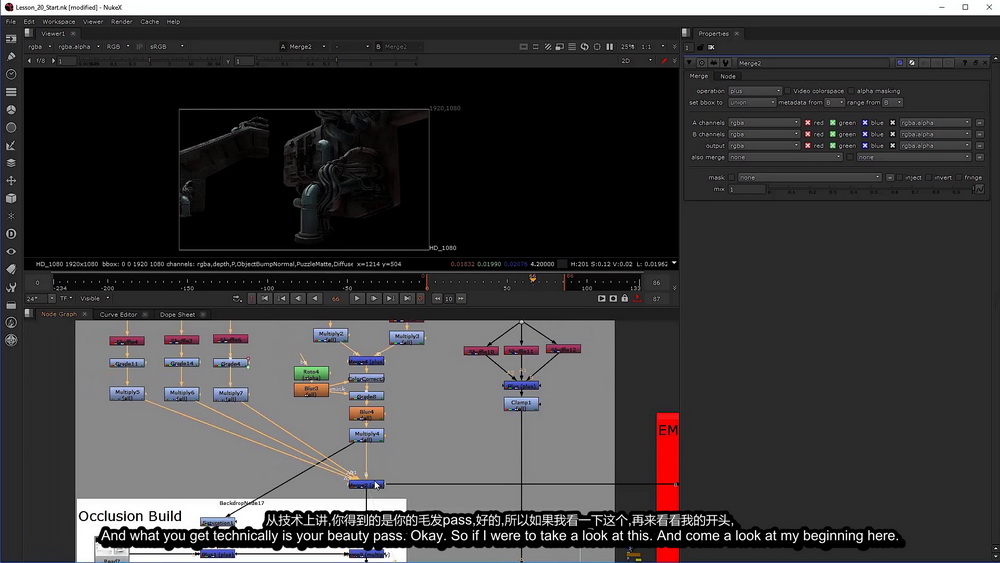Open the Transform nodes move icon
The width and height of the screenshot is (1000, 563).
click(x=11, y=180)
